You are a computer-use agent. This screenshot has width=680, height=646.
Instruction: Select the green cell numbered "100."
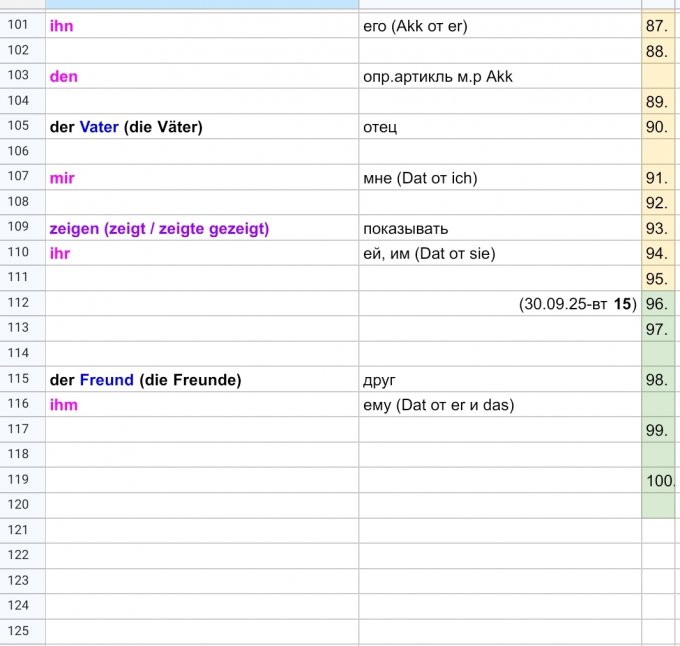660,481
